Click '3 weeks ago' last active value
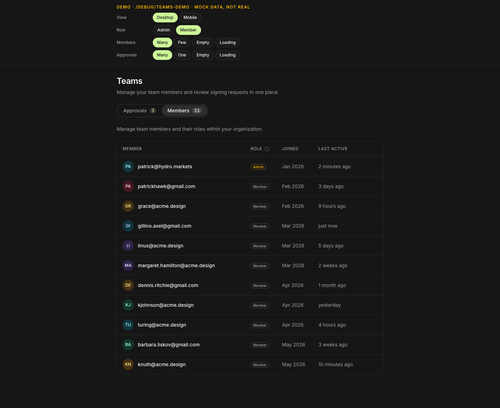This screenshot has width=500, height=408. tap(333, 345)
